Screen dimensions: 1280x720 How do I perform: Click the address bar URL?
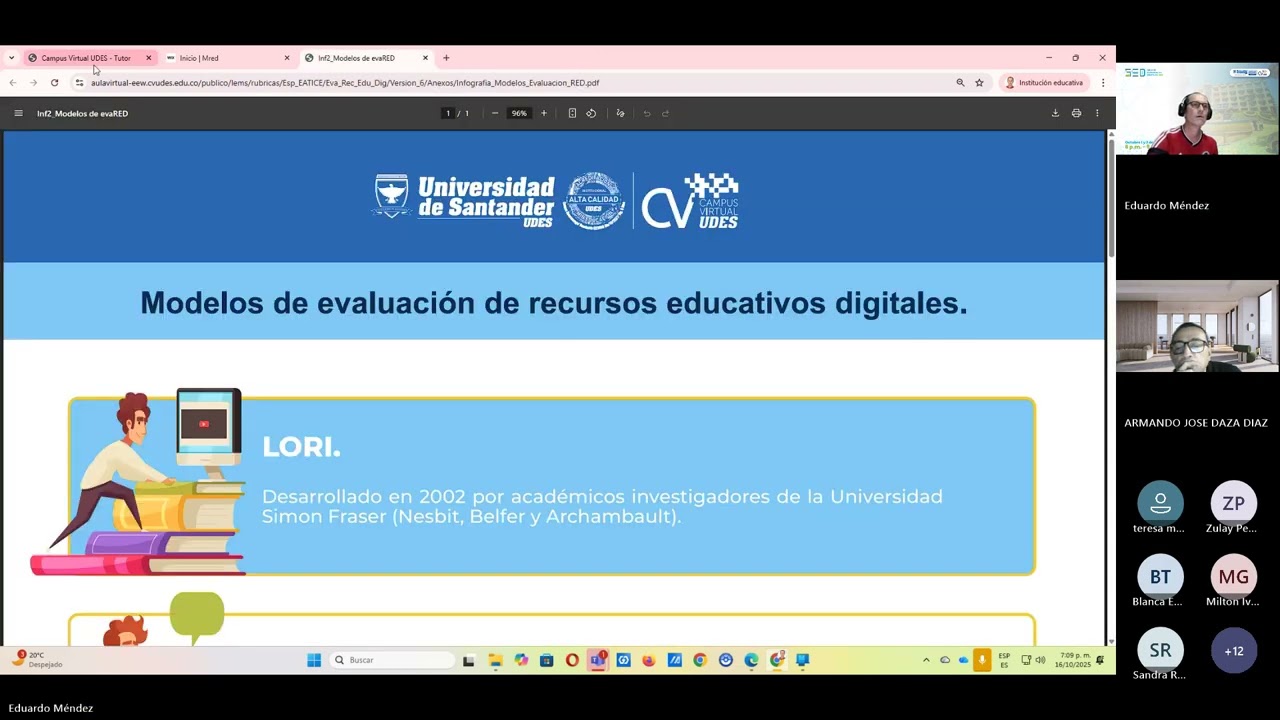click(345, 83)
